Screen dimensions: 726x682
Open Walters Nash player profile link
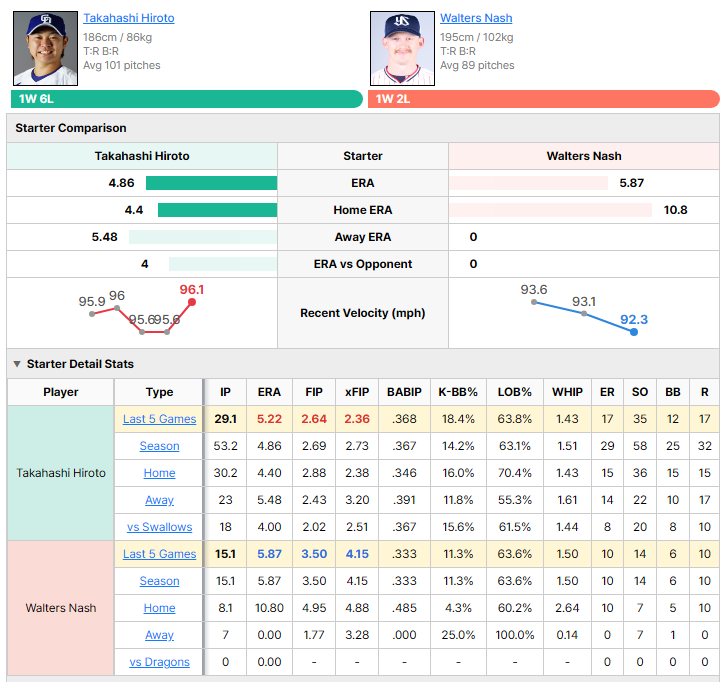[x=476, y=18]
